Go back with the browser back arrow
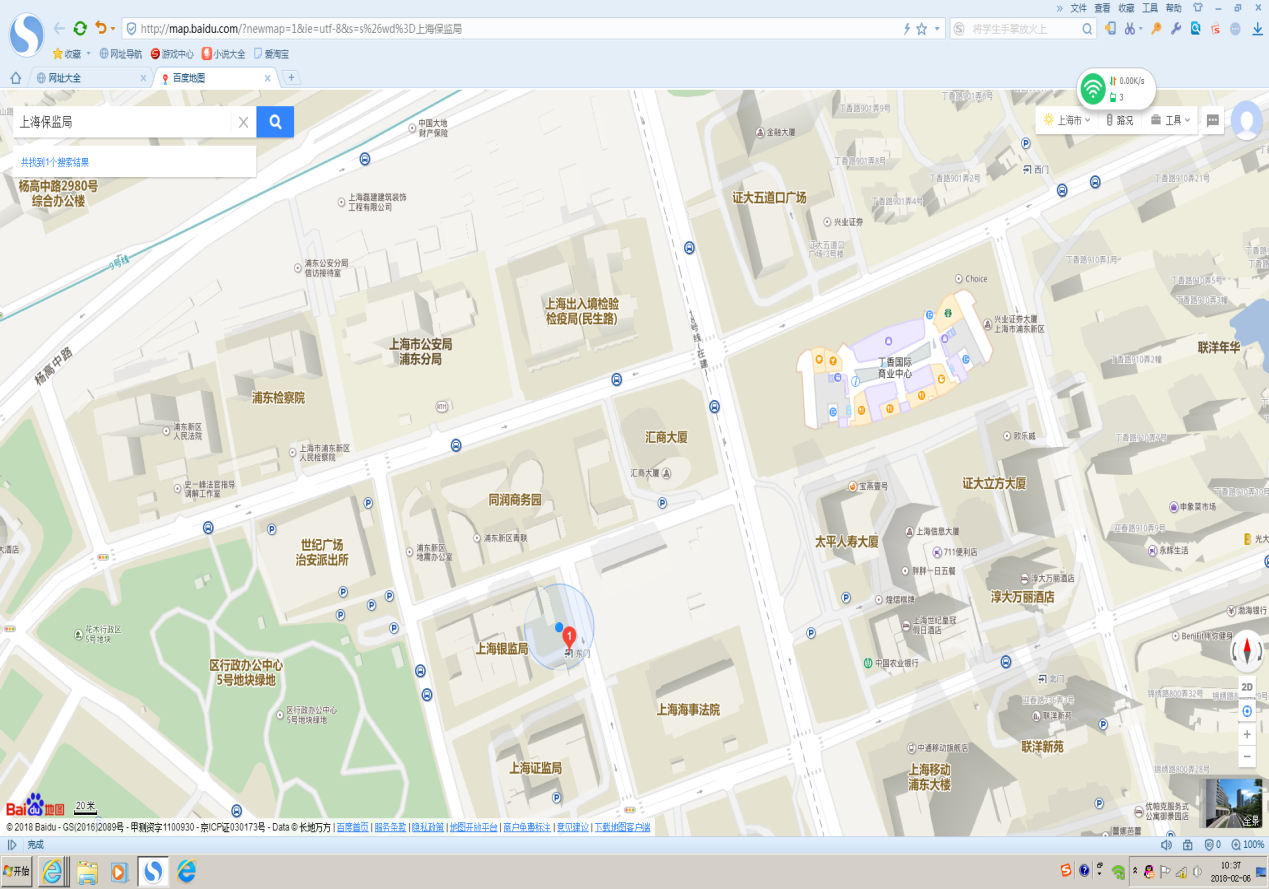The image size is (1269, 889). (x=59, y=29)
